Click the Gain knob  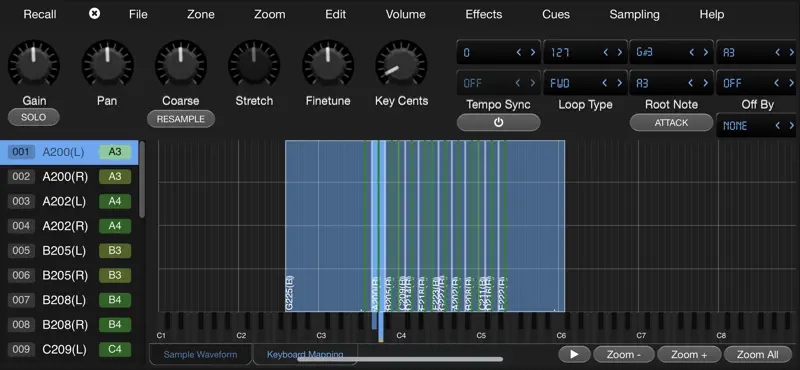click(x=34, y=66)
